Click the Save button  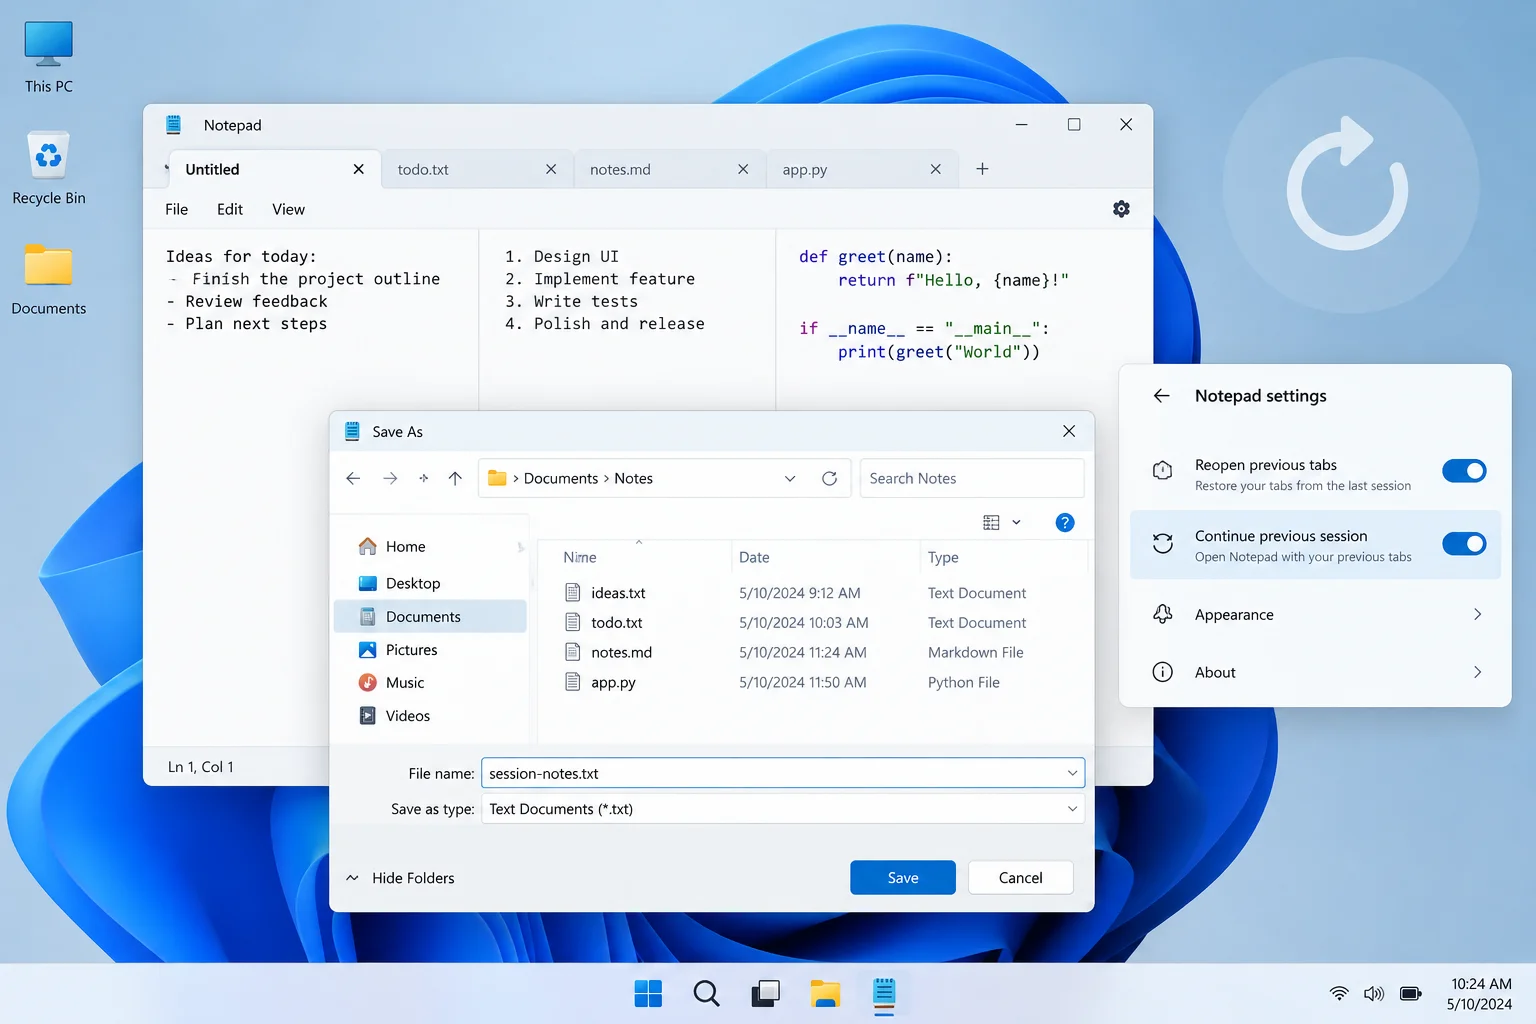click(903, 877)
